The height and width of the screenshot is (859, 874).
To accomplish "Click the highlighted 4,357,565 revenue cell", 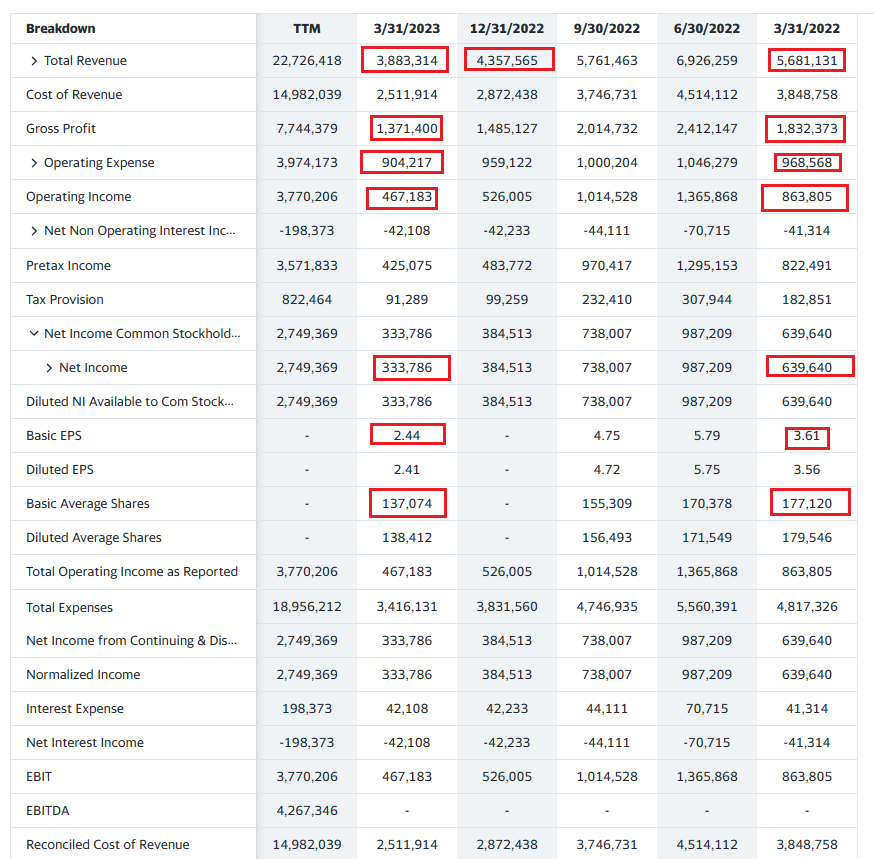I will pyautogui.click(x=507, y=61).
